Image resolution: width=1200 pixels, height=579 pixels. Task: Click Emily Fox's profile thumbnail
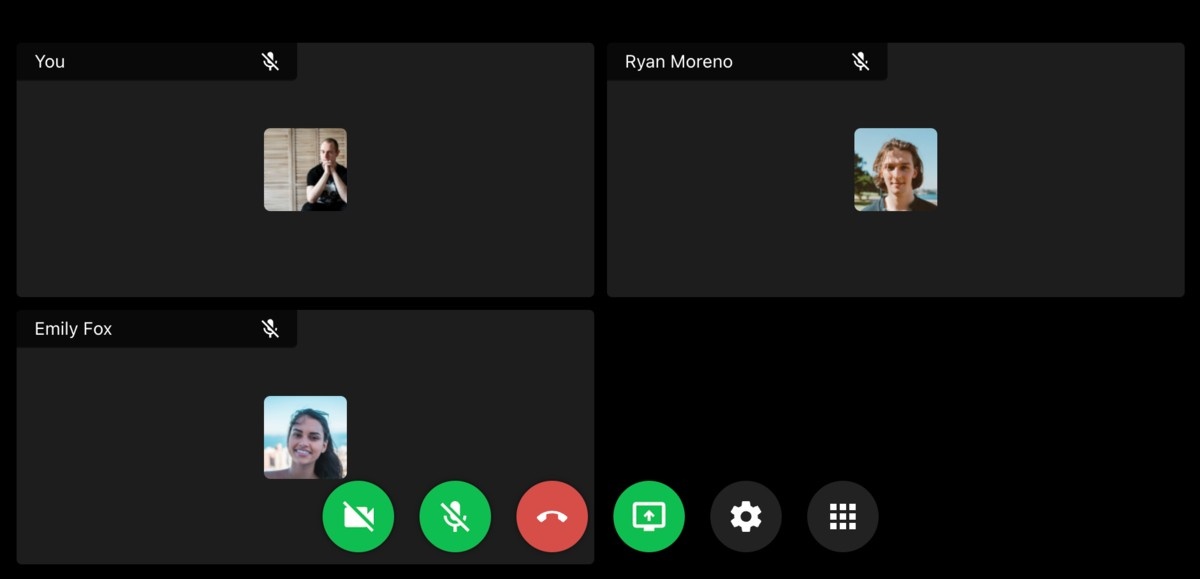305,437
